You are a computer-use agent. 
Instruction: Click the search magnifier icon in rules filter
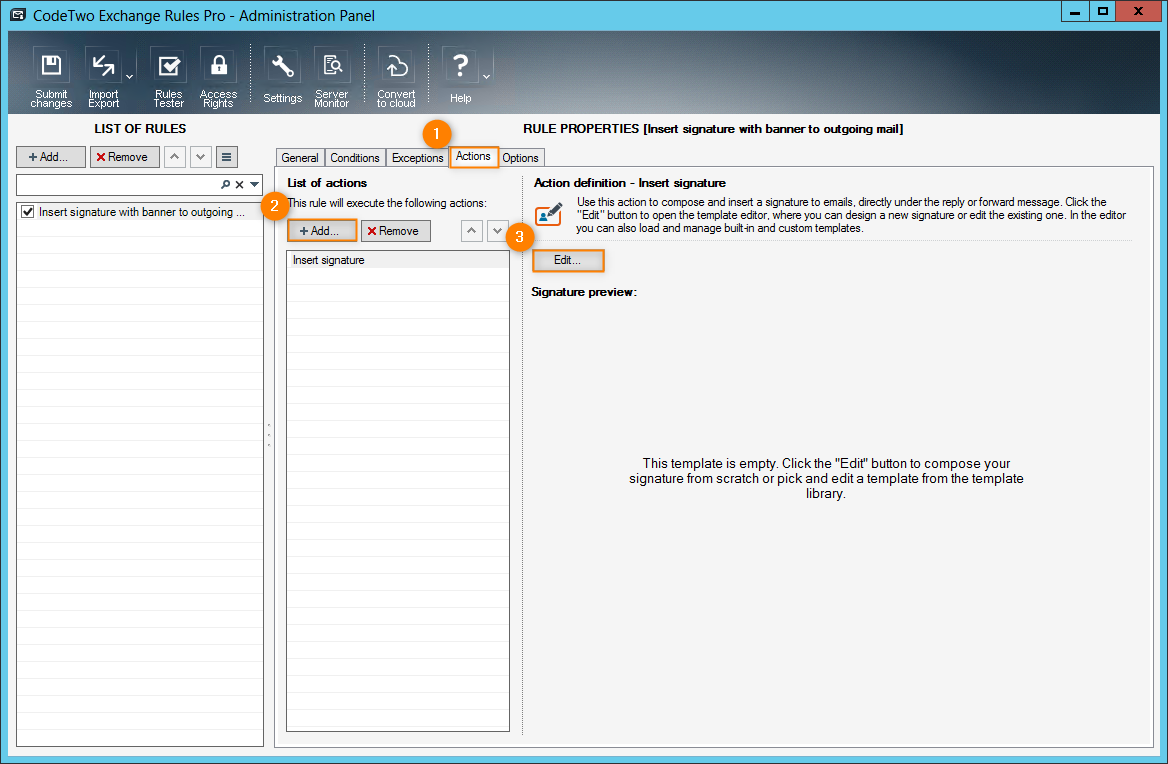point(226,184)
